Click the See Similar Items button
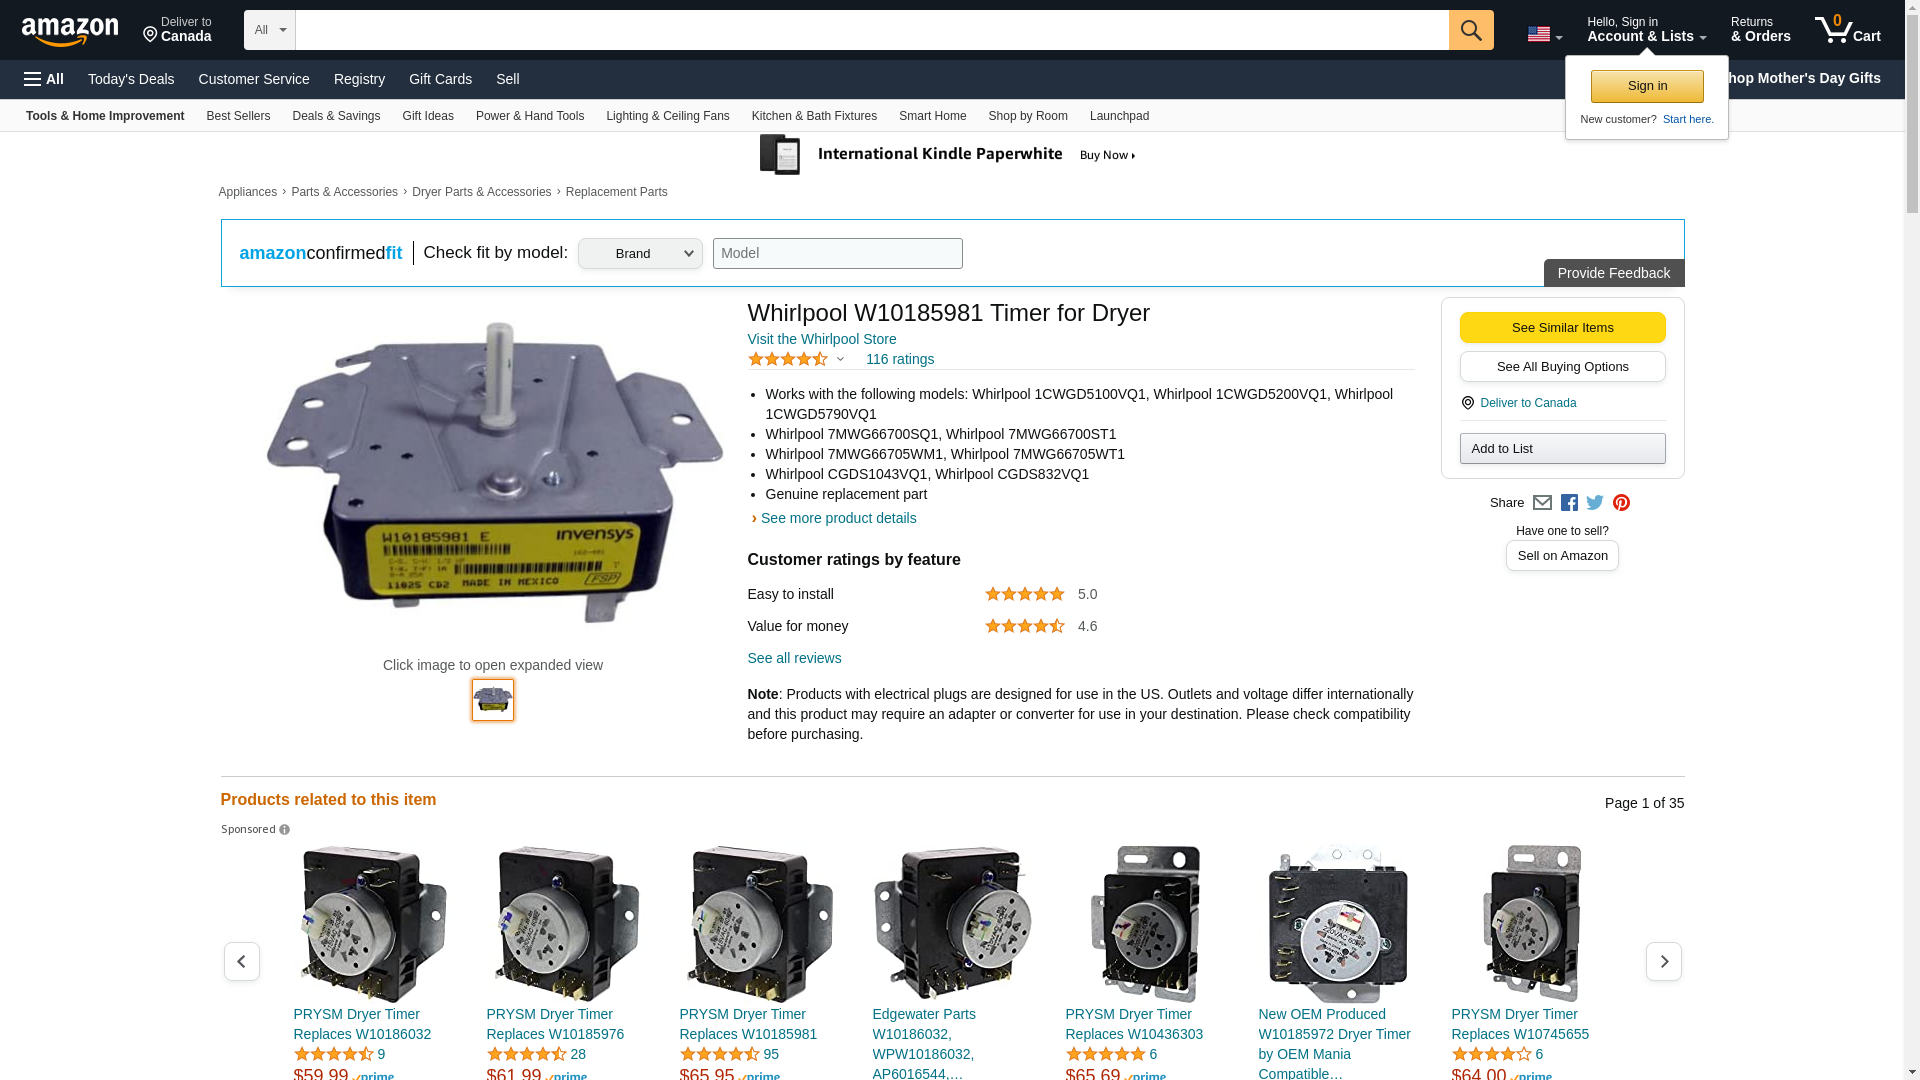This screenshot has width=1920, height=1080. point(1562,328)
